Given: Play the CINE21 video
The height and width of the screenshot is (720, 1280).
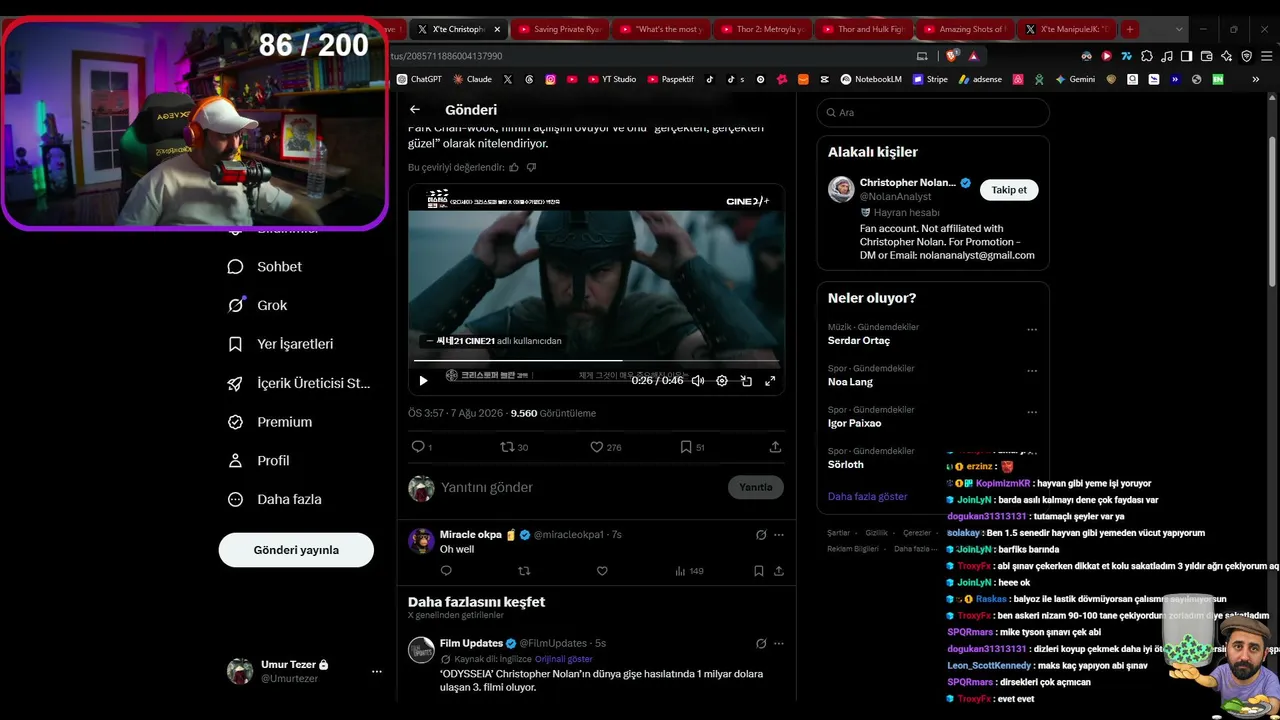Looking at the screenshot, I should click(423, 381).
